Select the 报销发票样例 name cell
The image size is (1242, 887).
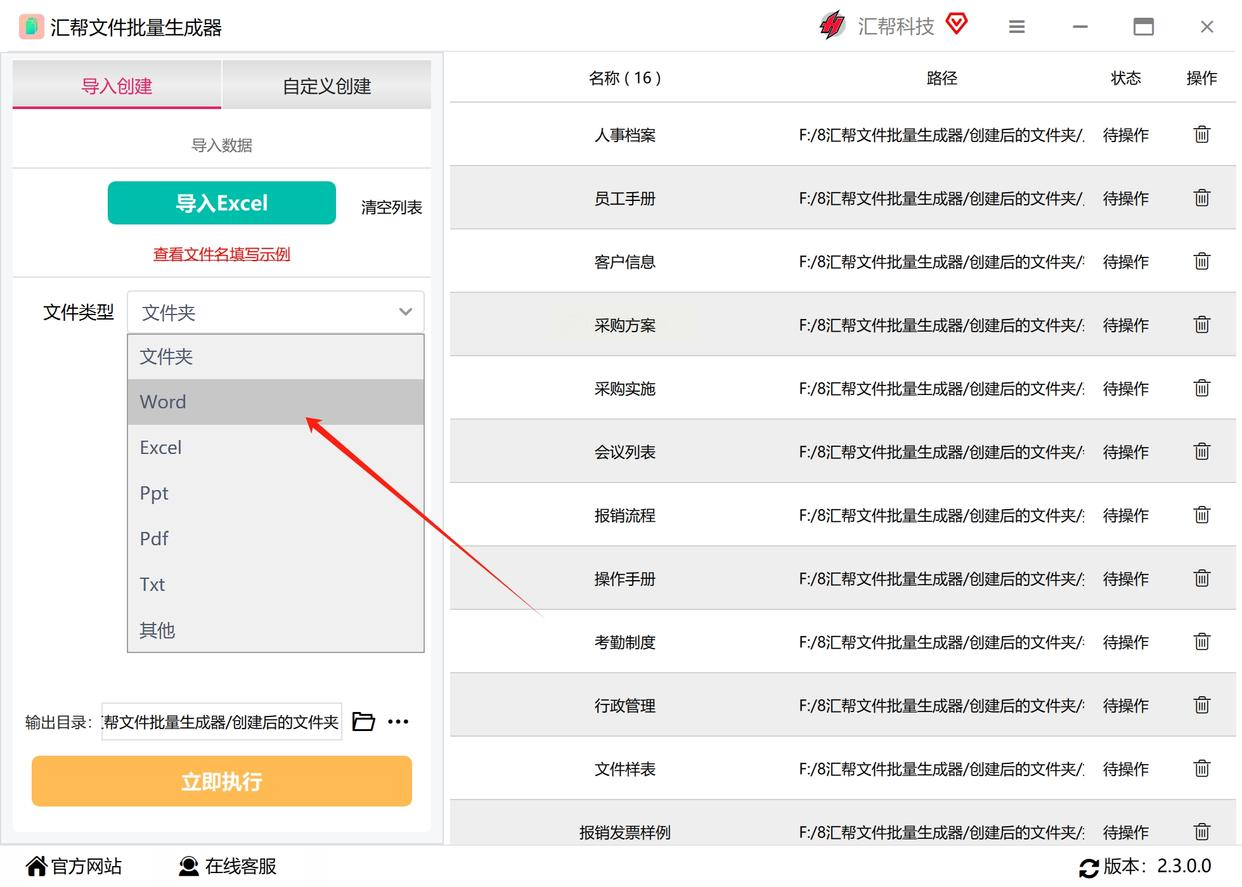point(625,832)
